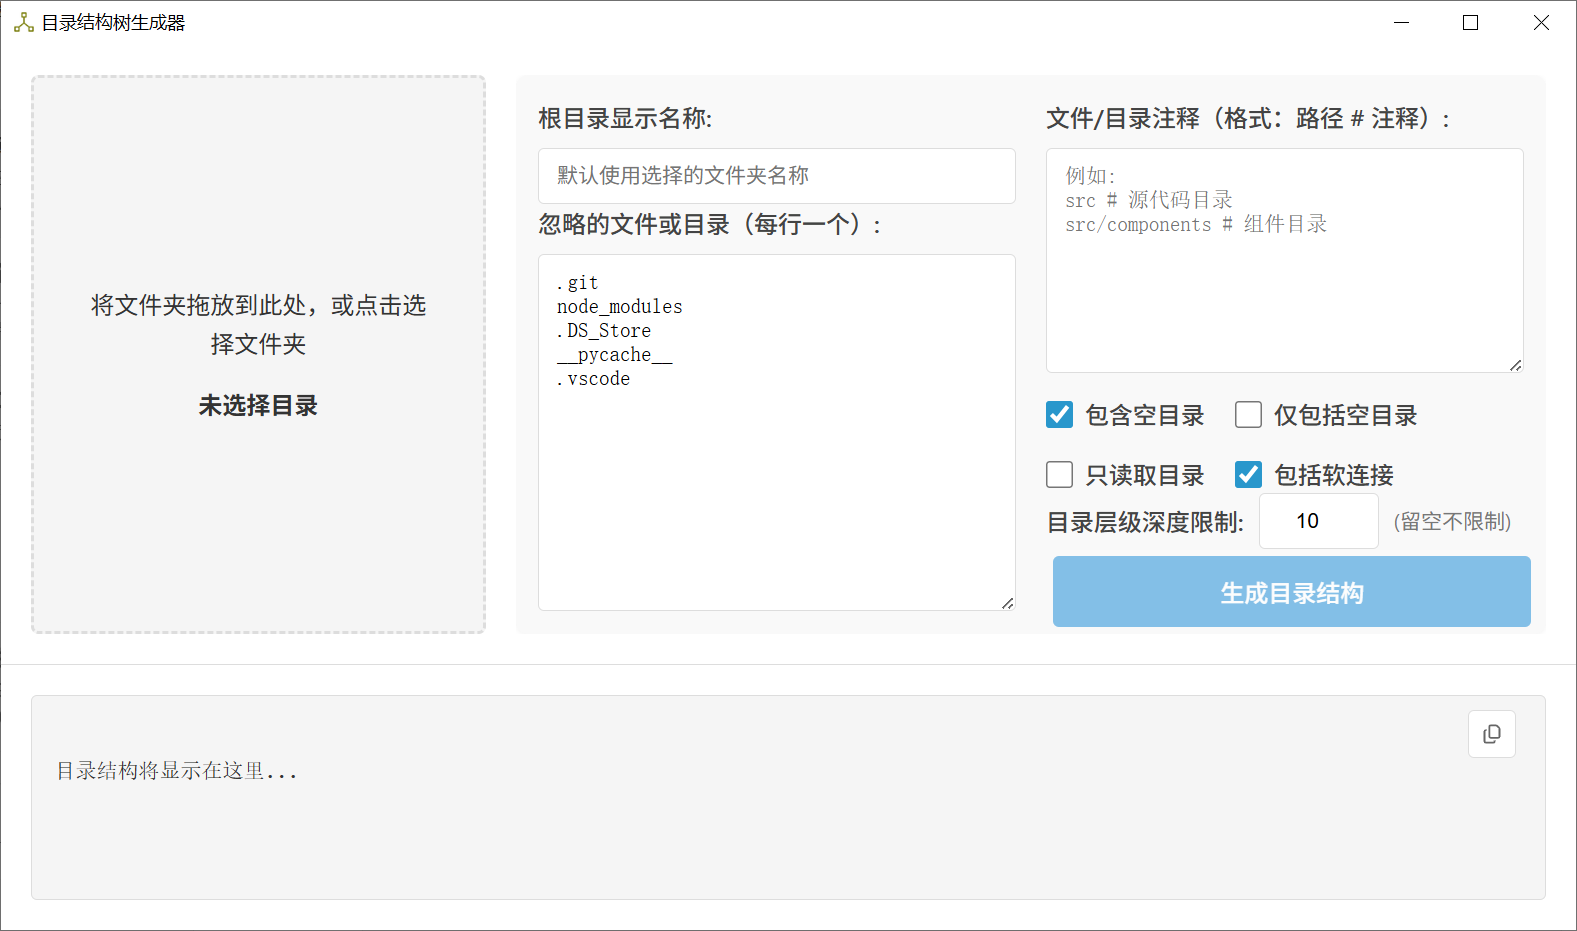Focus the 根目录显示名称 input field
Viewport: 1577px width, 931px height.
tap(776, 176)
